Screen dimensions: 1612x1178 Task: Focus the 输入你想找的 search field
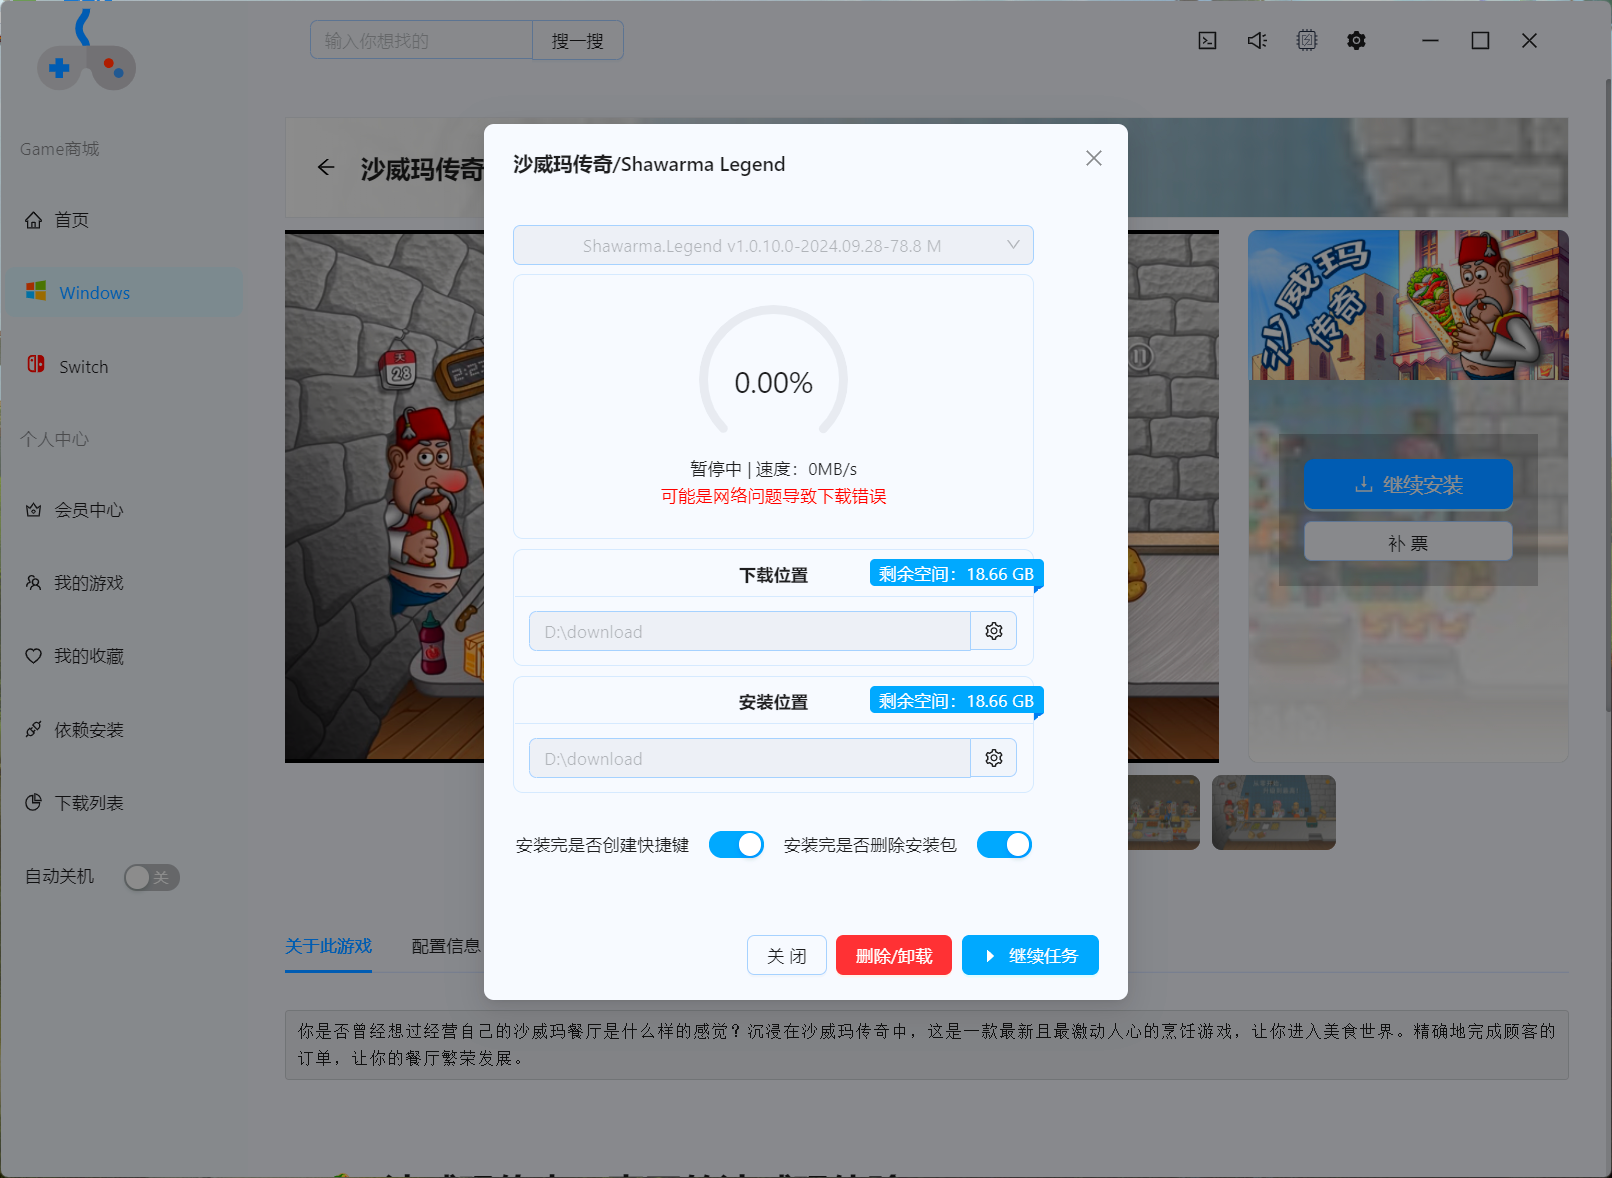click(421, 40)
